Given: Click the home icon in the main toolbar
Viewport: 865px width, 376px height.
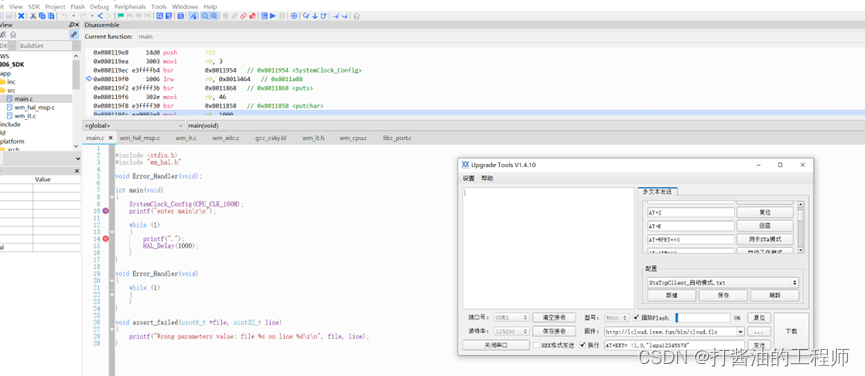Looking at the screenshot, I should (357, 16).
